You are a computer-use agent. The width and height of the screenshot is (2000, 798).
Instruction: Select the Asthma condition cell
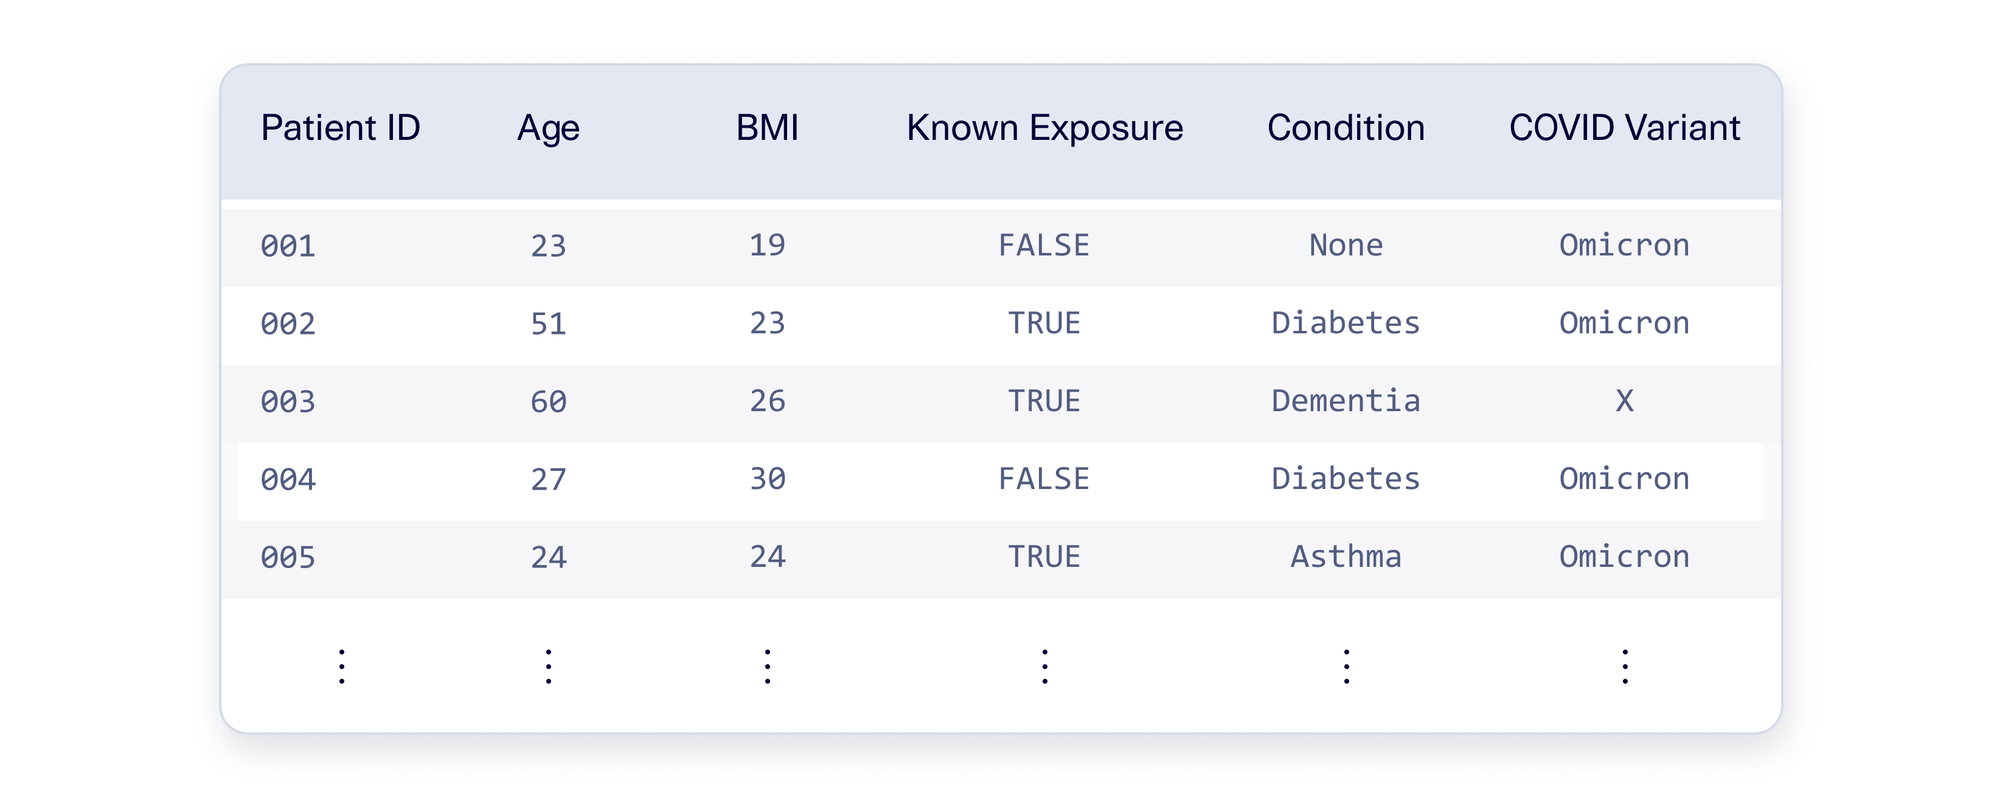coord(1346,556)
